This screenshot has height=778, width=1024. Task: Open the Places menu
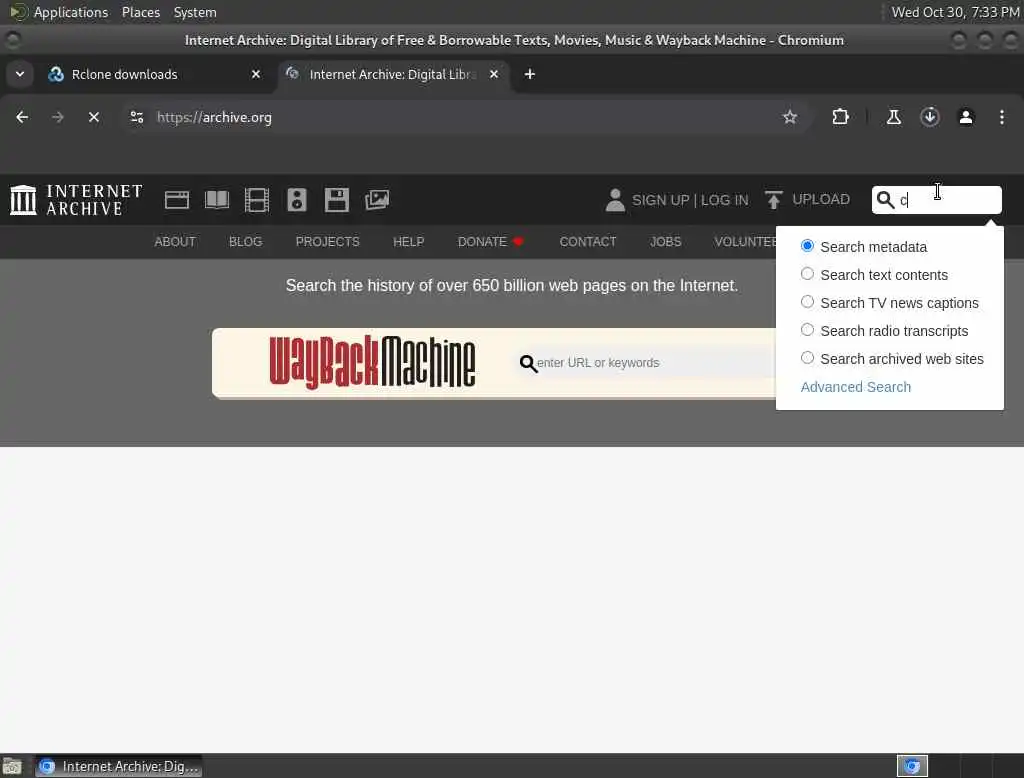coord(141,12)
